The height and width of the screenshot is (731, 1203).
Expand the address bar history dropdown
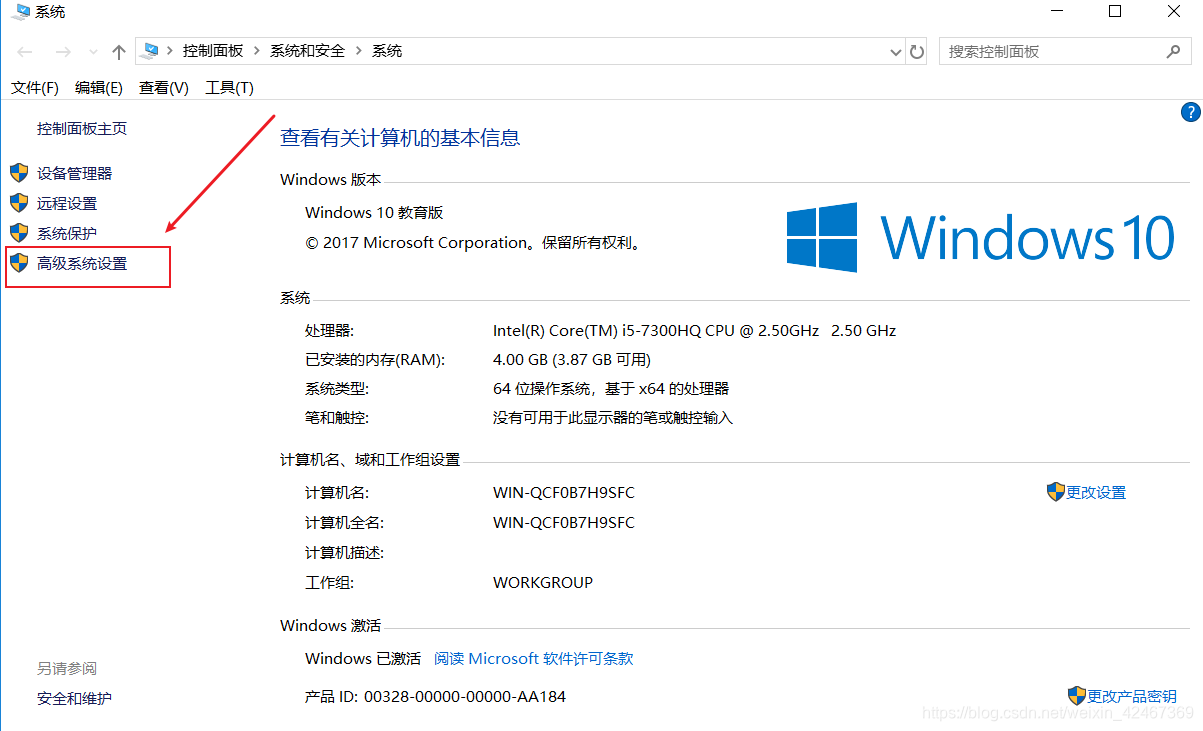click(x=896, y=52)
